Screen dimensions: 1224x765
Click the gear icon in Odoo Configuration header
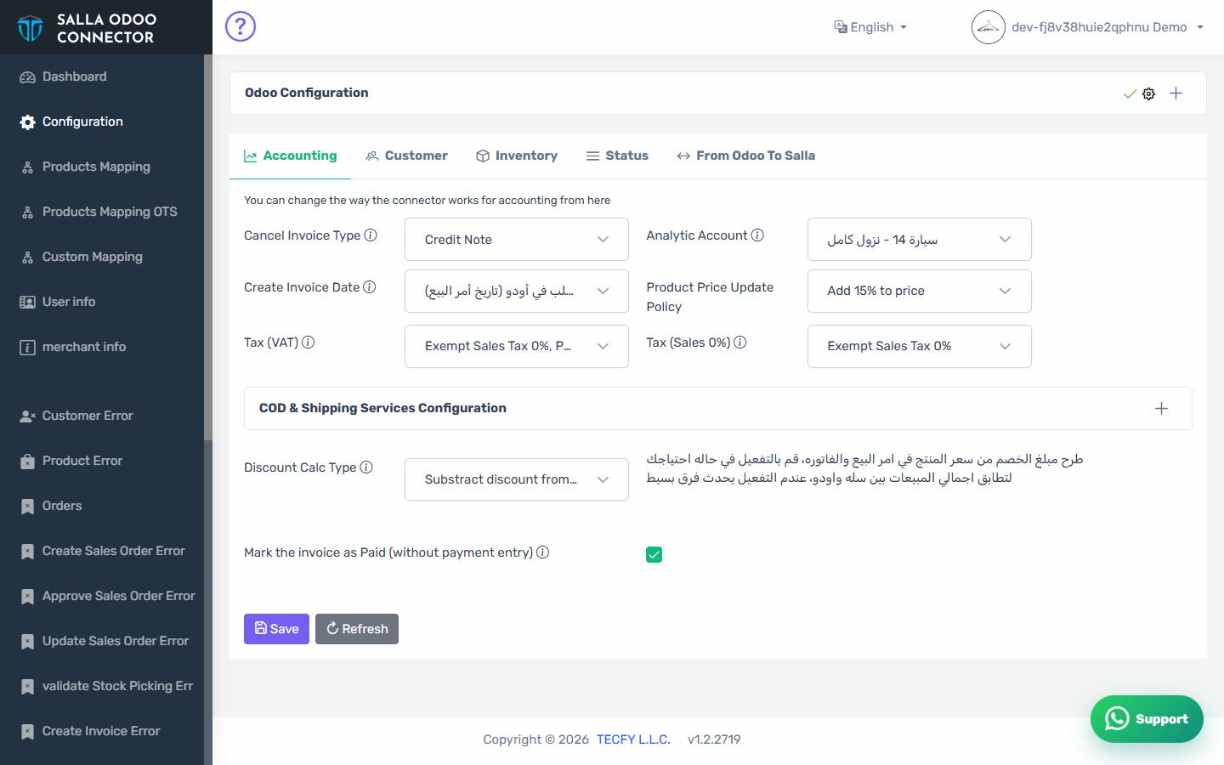point(1149,93)
